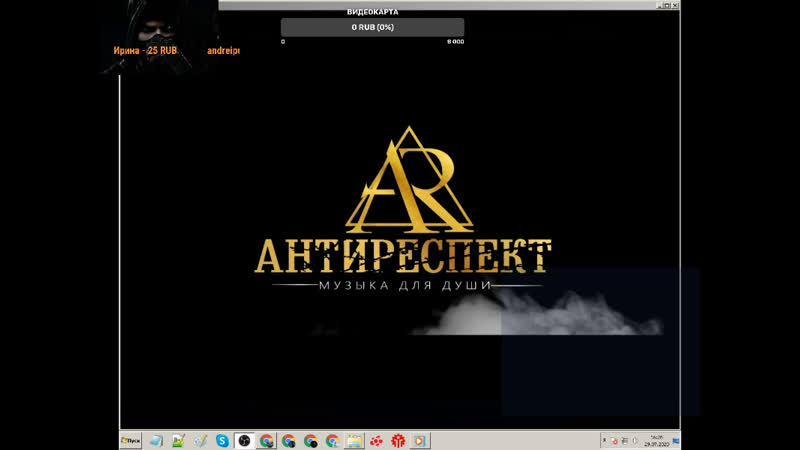Select the Chrome icon left of the folder
This screenshot has height=450, width=800.
(332, 440)
